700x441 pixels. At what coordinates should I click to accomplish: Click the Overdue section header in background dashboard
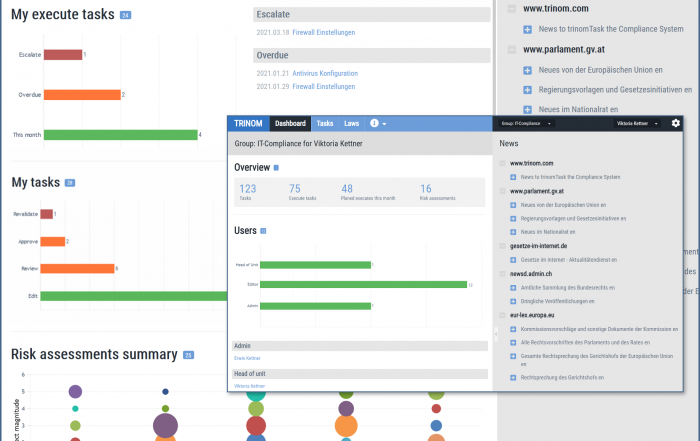tap(371, 55)
